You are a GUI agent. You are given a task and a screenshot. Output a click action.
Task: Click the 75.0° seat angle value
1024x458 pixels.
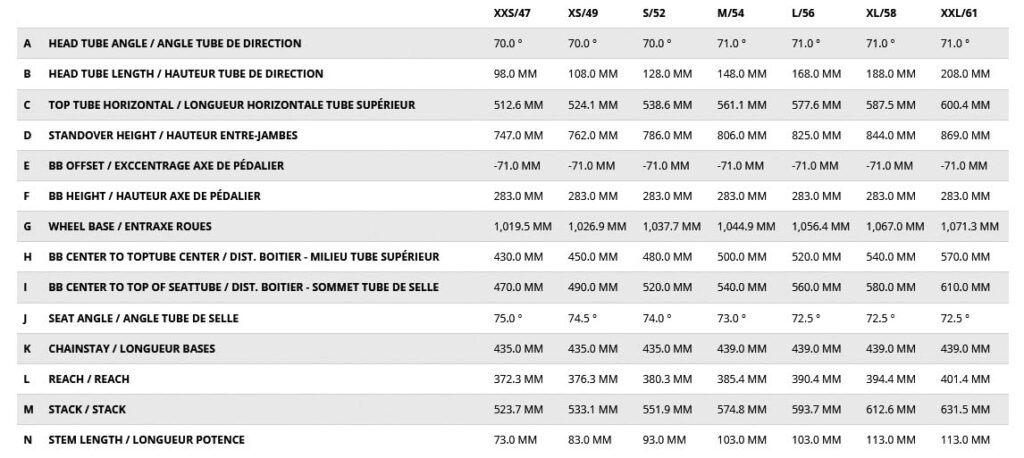[x=508, y=318]
